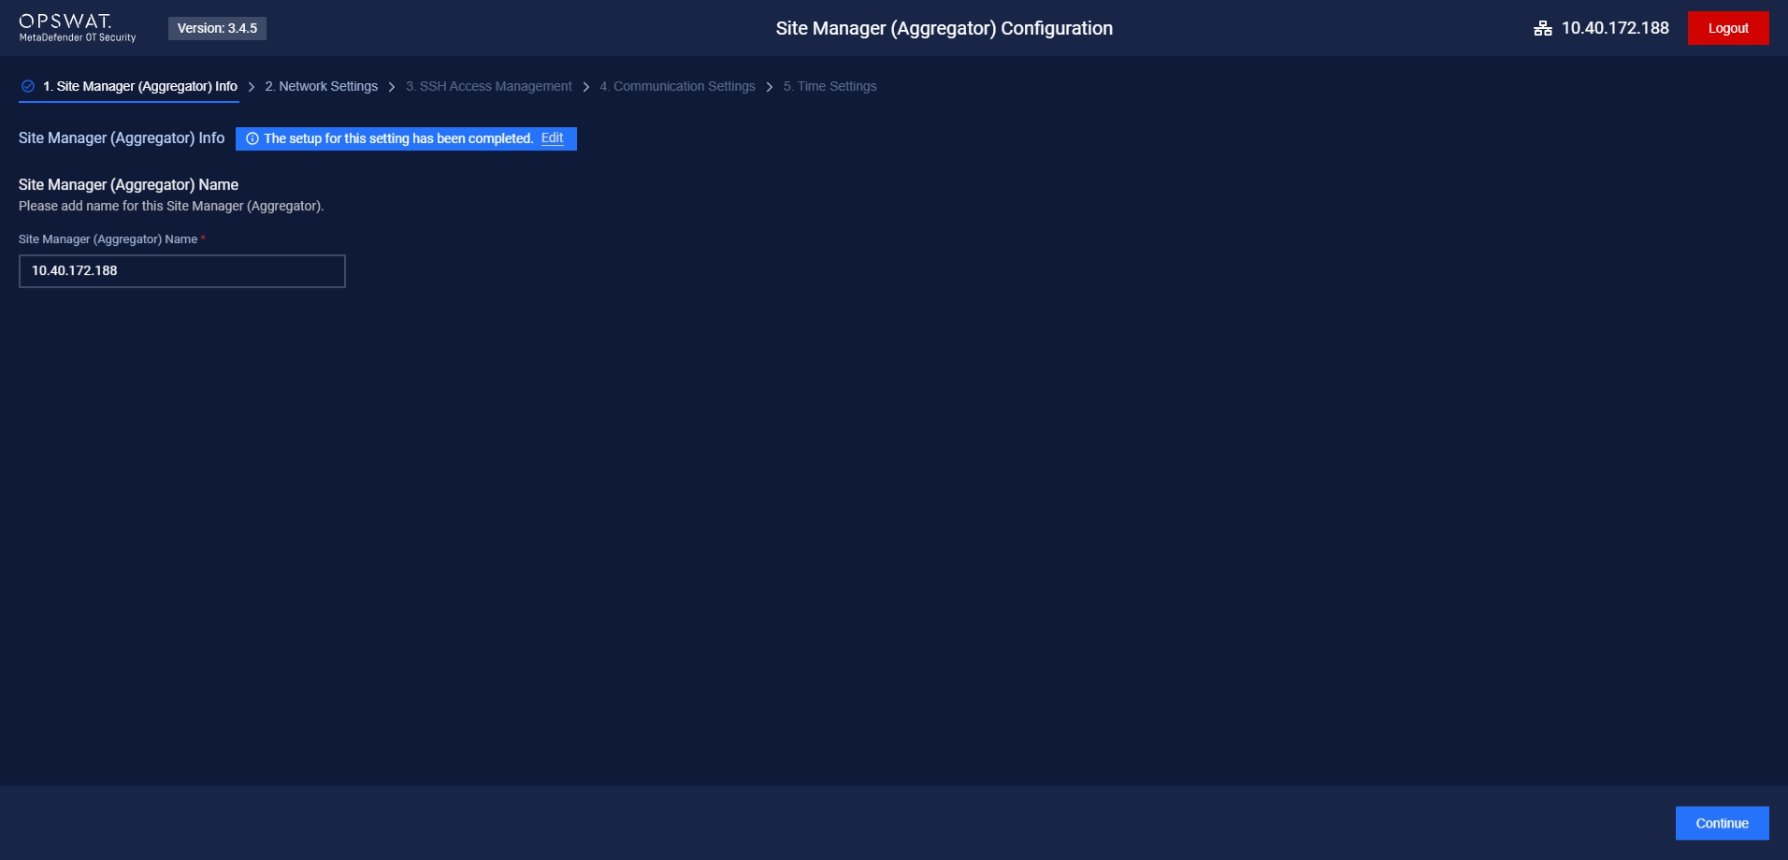Image resolution: width=1788 pixels, height=860 pixels.
Task: Click the chevron between steps 1 and 2
Action: coord(251,87)
